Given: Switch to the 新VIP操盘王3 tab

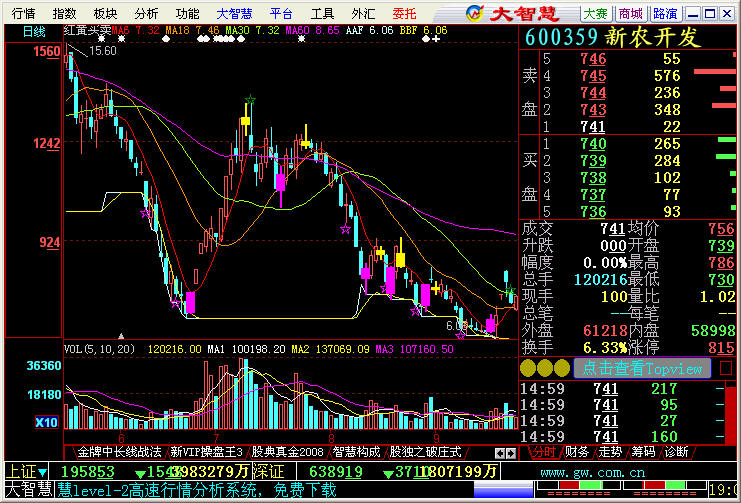Looking at the screenshot, I should coord(207,452).
